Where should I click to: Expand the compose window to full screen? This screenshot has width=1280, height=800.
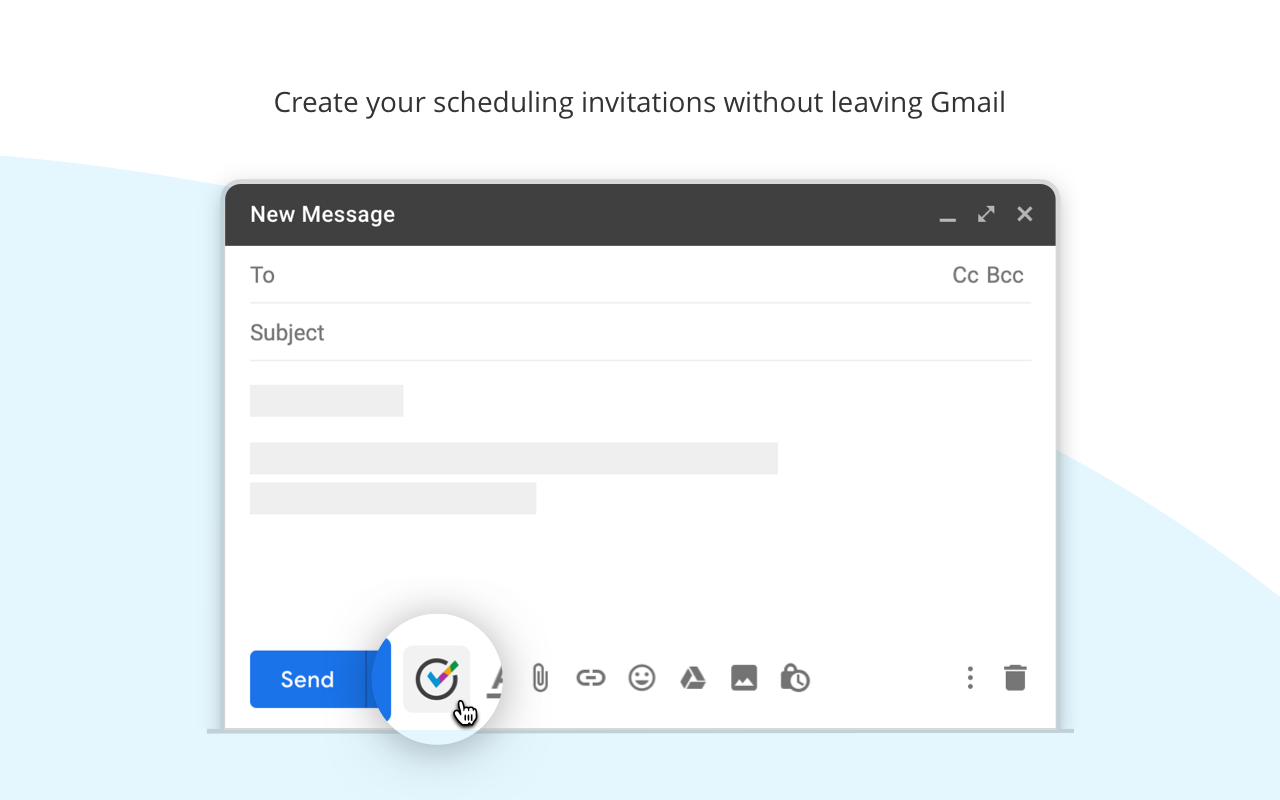[985, 213]
